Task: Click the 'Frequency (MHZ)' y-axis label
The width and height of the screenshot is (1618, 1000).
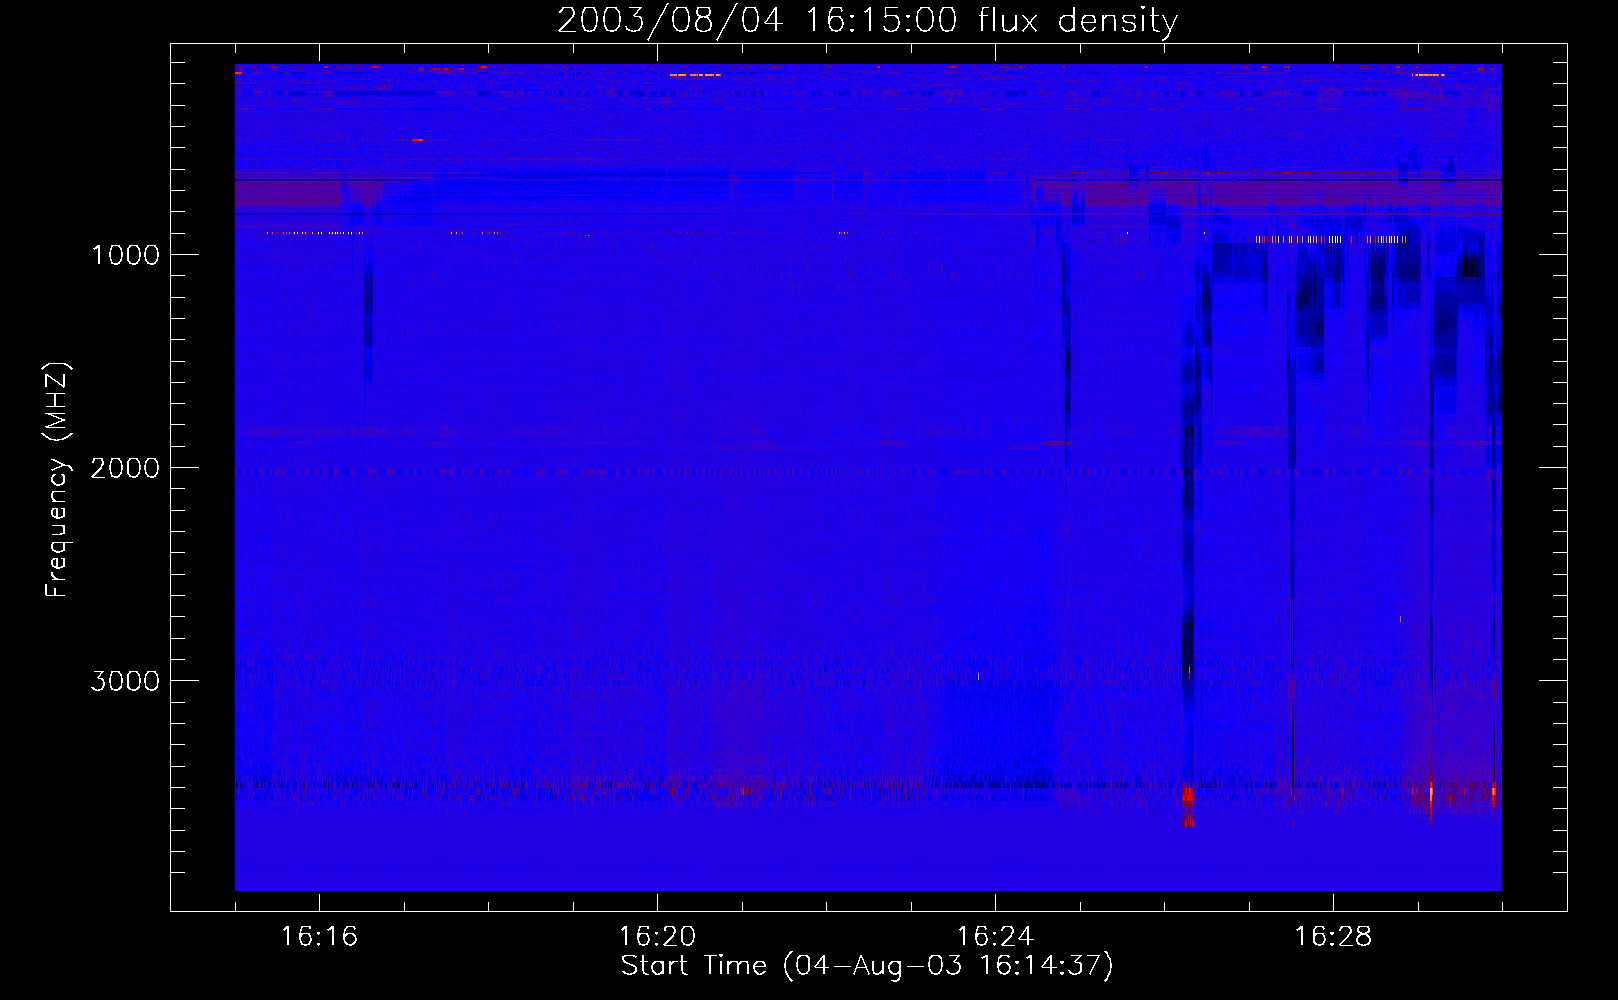Action: (x=57, y=480)
